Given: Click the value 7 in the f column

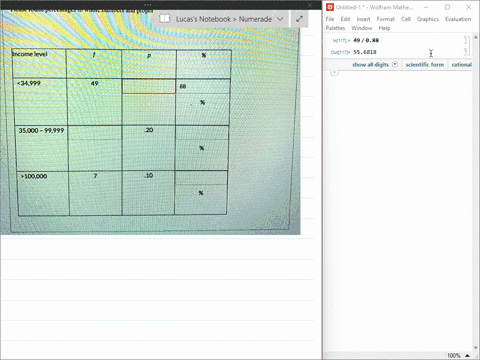Looking at the screenshot, I should click(95, 176).
